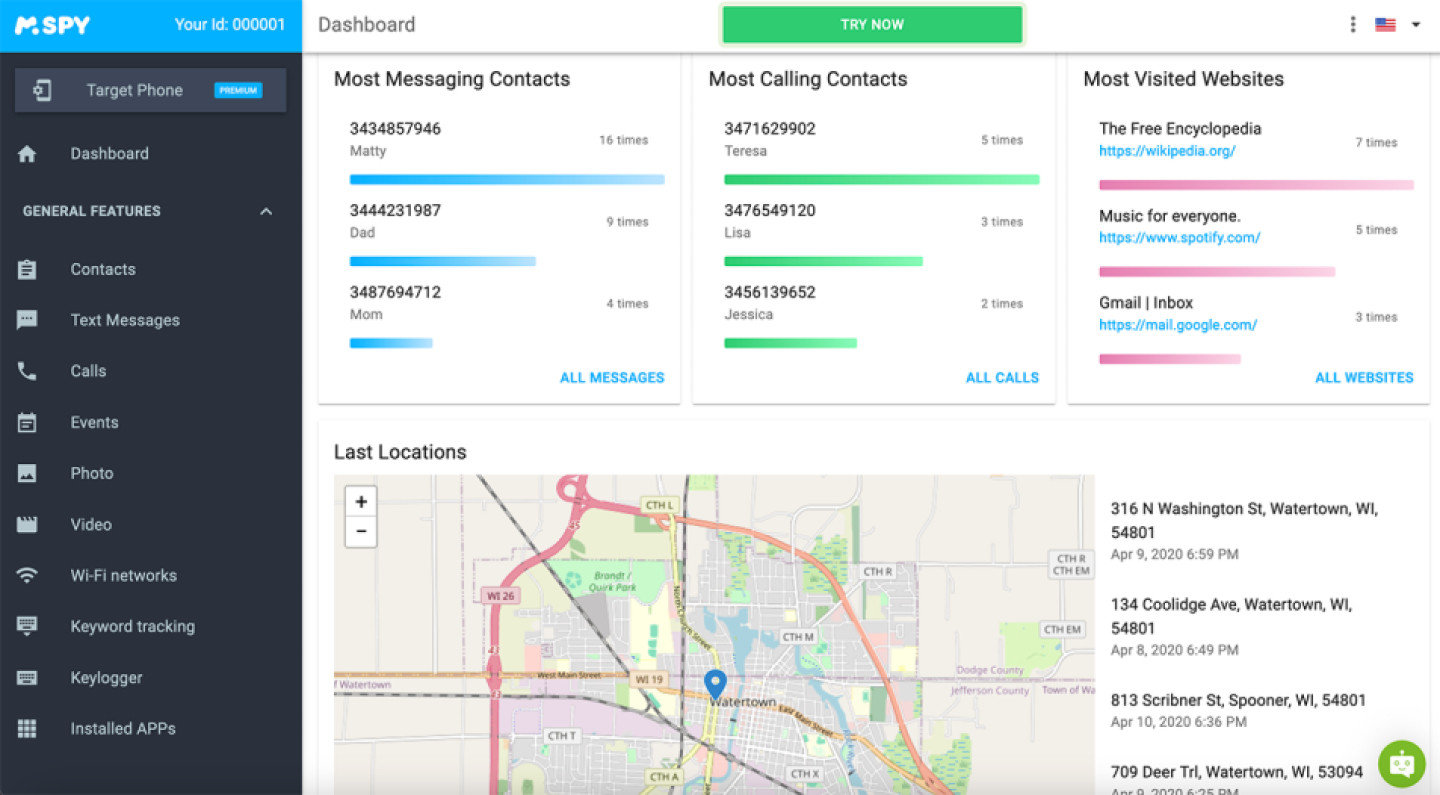Click Matty's blue message count bar
Viewport: 1440px width, 795px height.
507,180
